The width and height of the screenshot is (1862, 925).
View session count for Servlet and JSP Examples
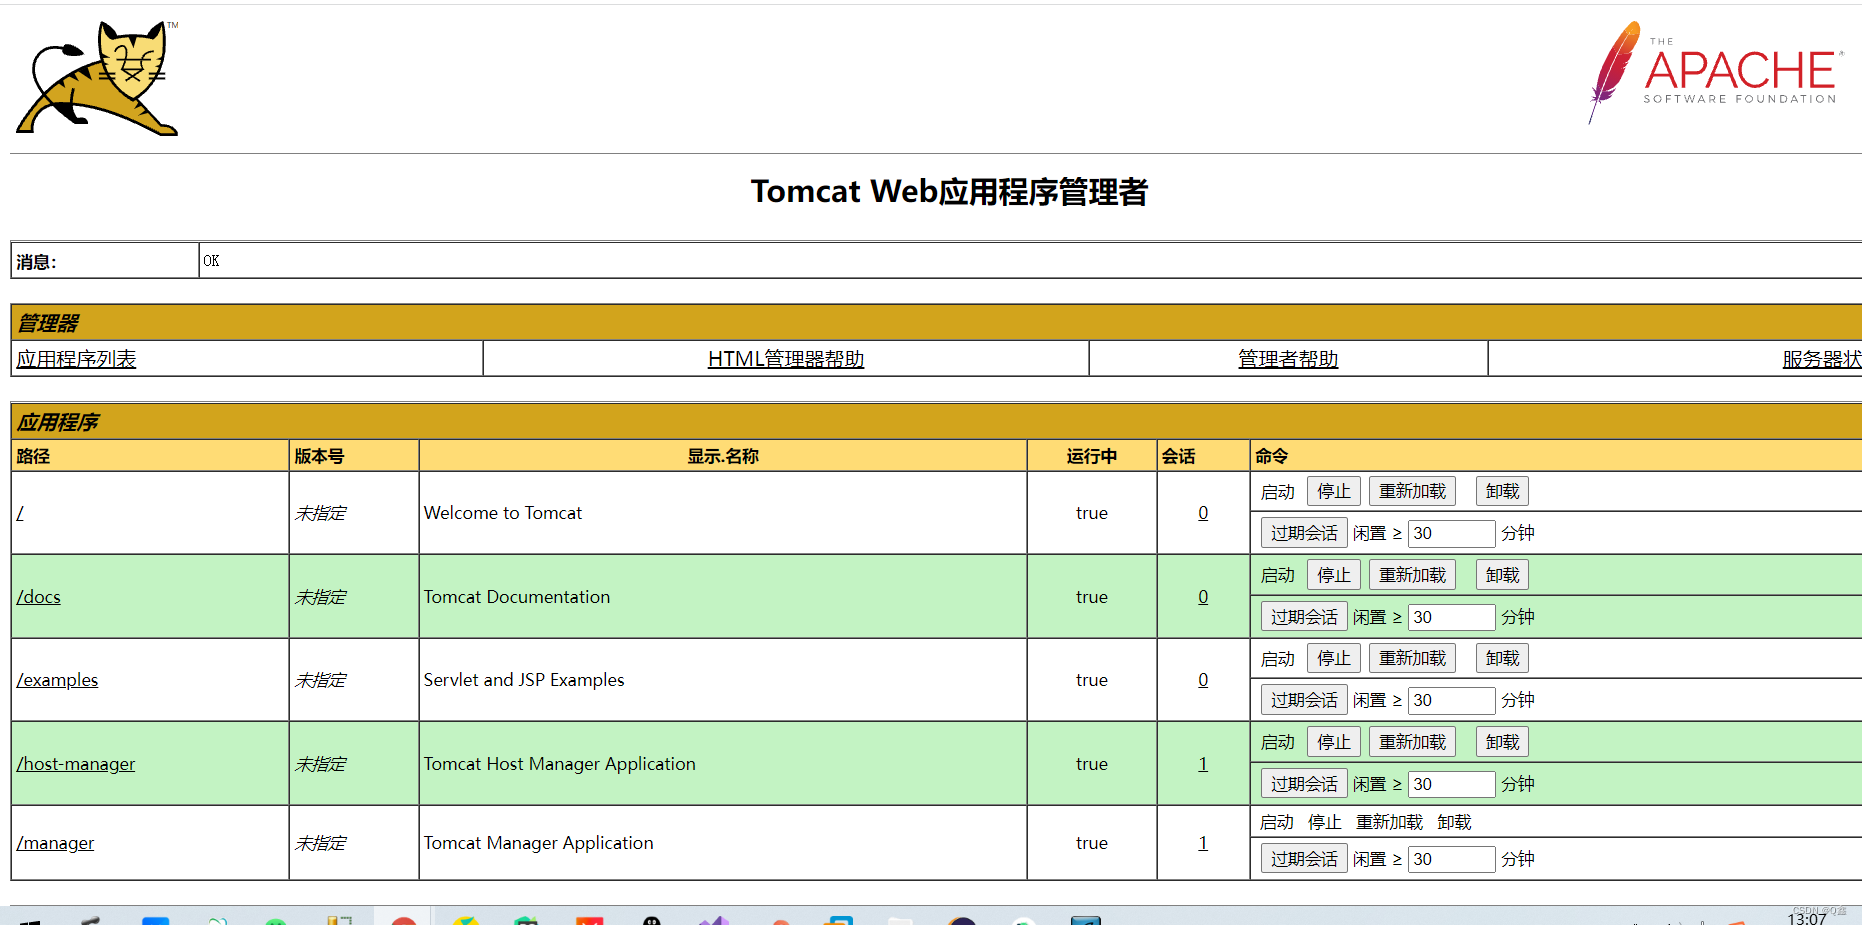(x=1203, y=680)
